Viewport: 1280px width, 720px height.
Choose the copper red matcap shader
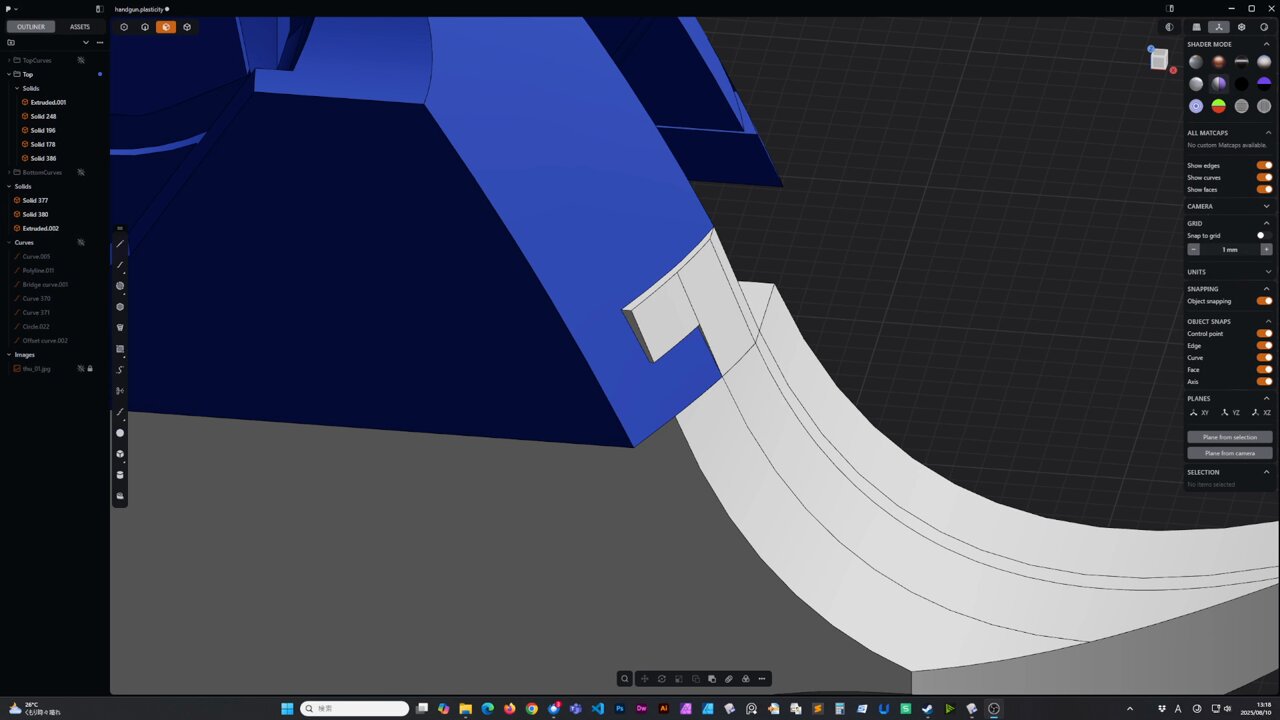coord(1219,62)
